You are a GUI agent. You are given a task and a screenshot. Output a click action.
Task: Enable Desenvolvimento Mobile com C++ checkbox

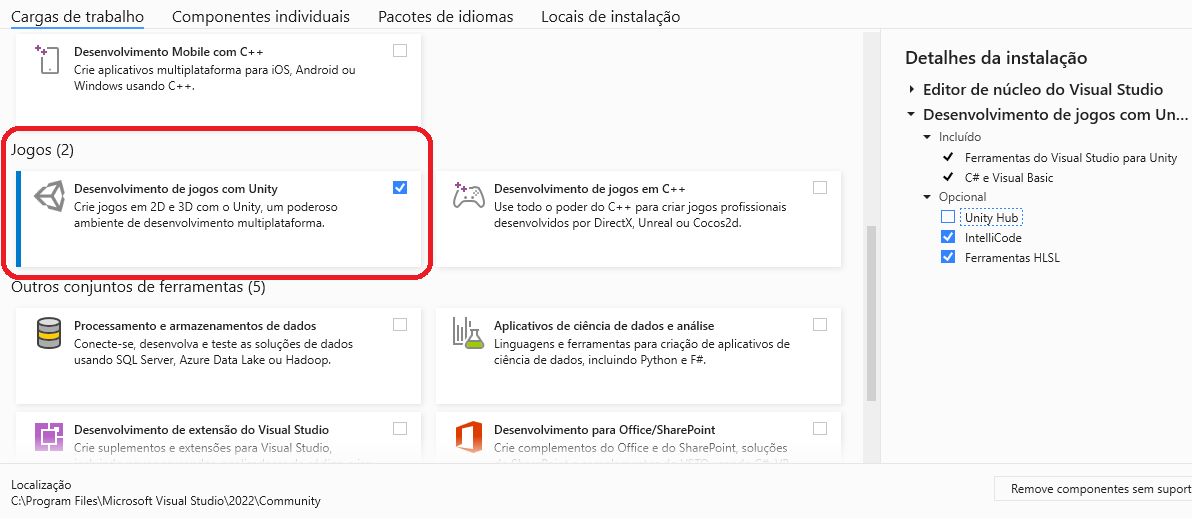coord(400,51)
